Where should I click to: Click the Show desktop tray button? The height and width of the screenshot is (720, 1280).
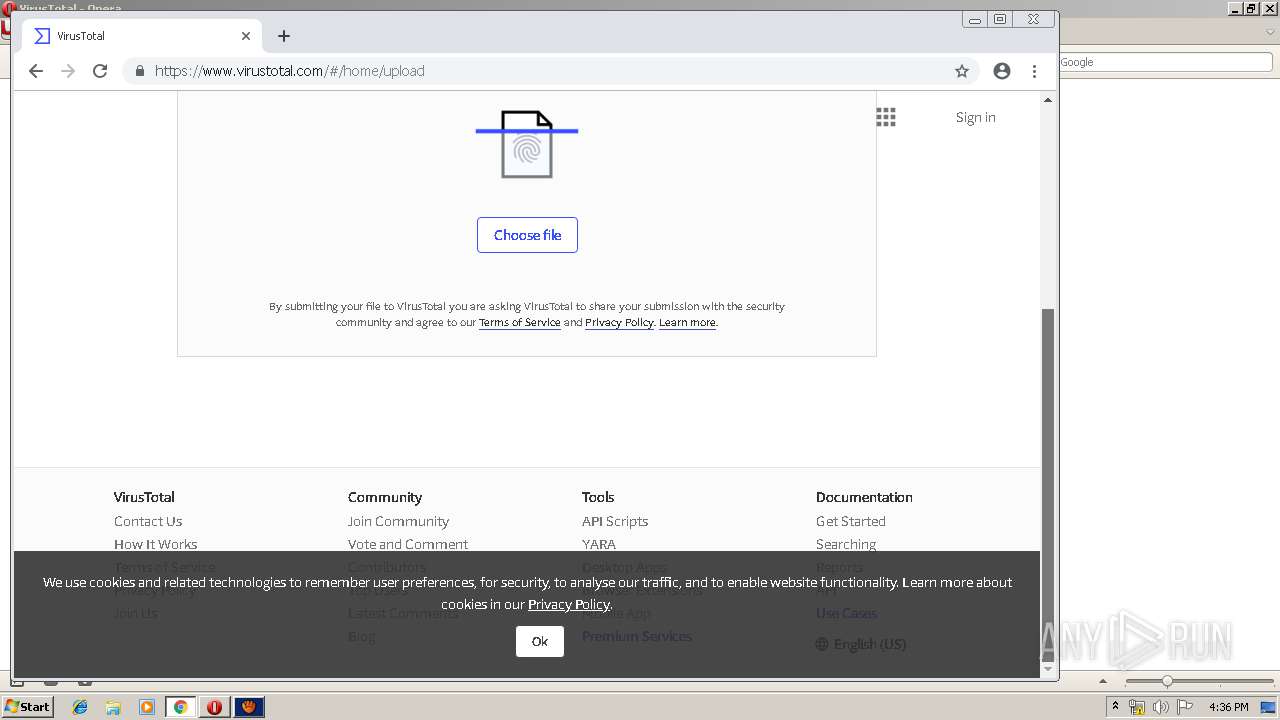[1269, 707]
